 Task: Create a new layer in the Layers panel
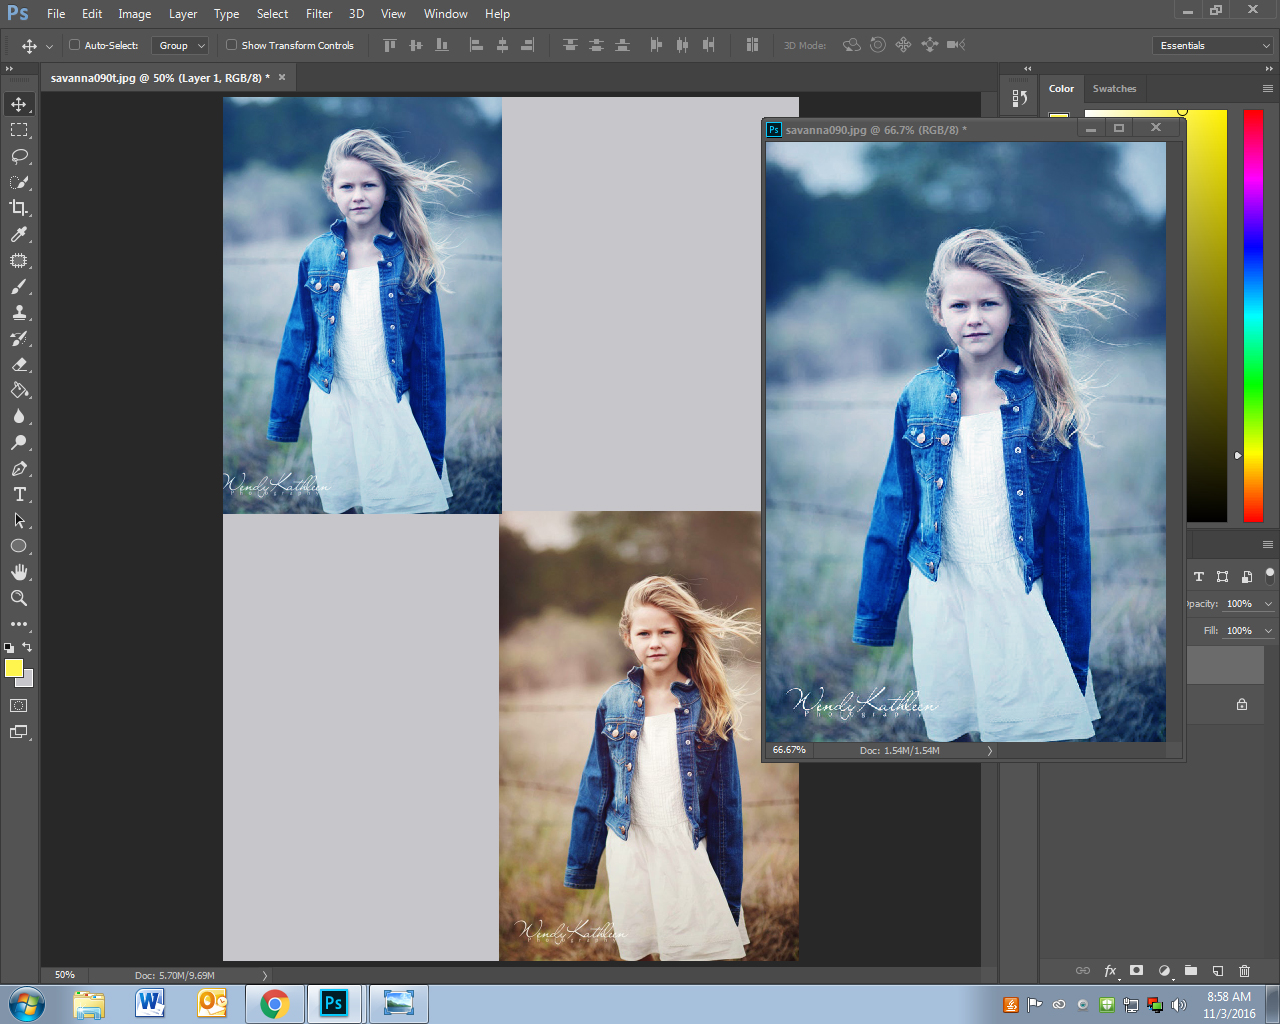1217,970
